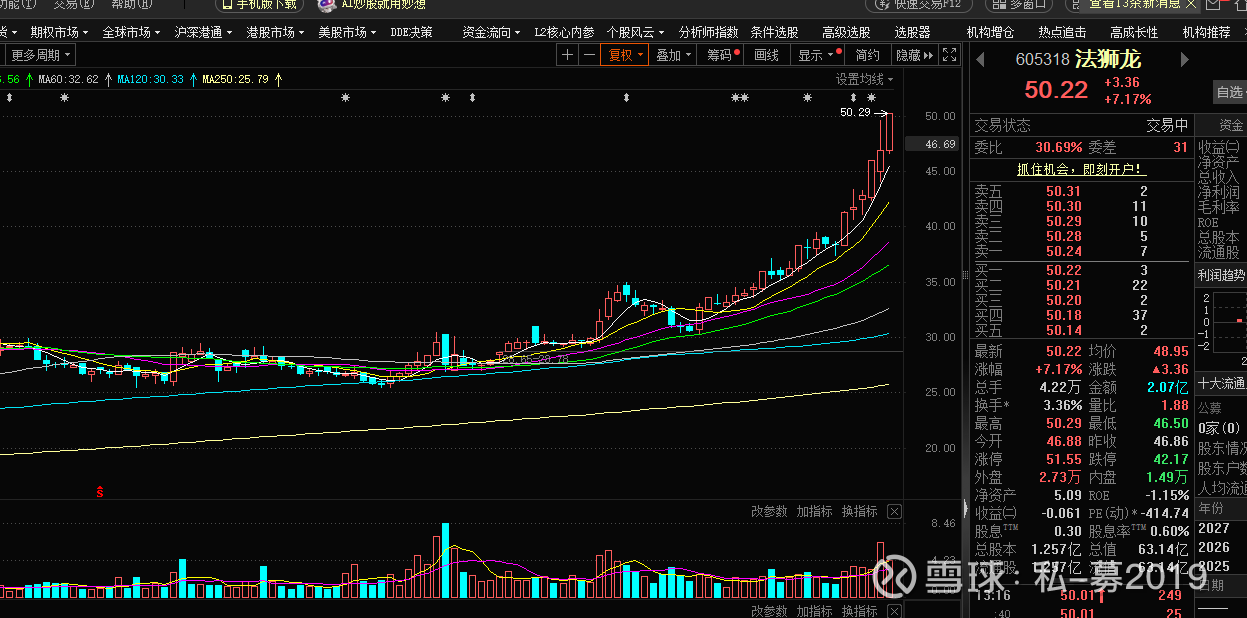1247x618 pixels.
Task: Expand the 沪深港通 menu
Action: [203, 32]
